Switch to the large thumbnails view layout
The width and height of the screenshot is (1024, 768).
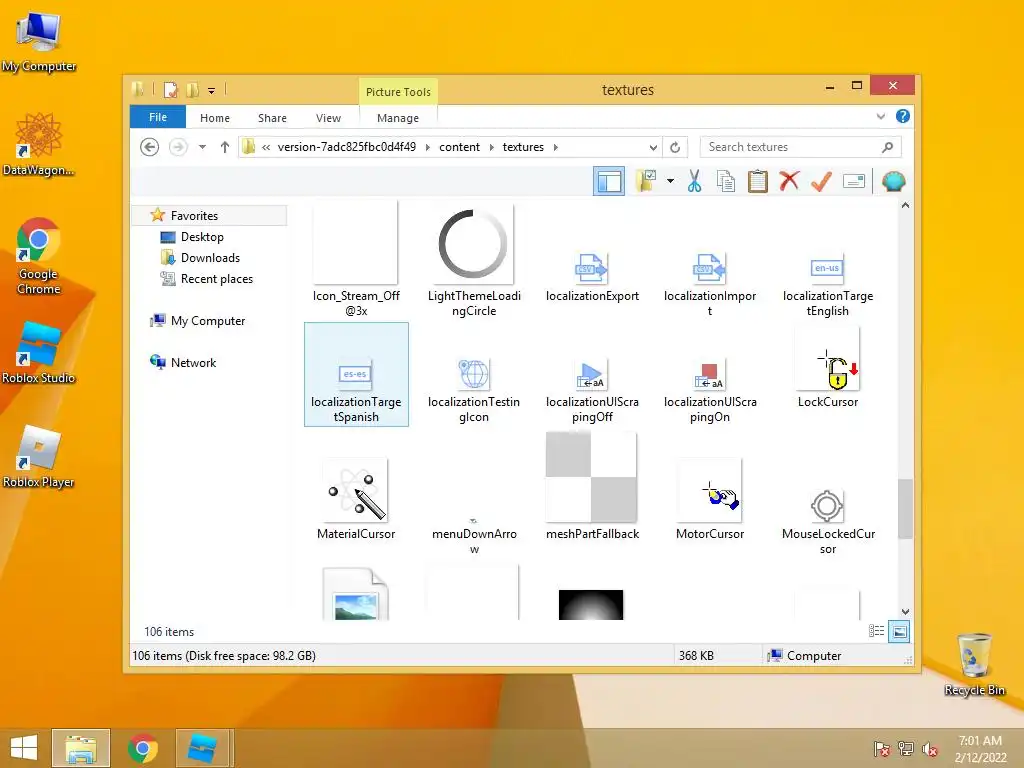(899, 631)
